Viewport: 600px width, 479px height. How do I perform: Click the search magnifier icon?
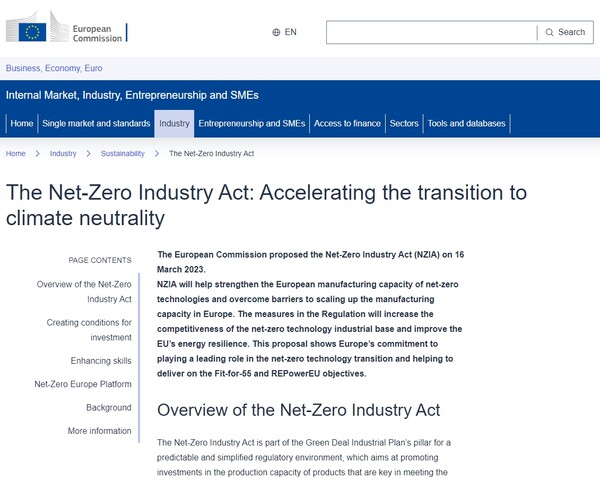coord(549,32)
